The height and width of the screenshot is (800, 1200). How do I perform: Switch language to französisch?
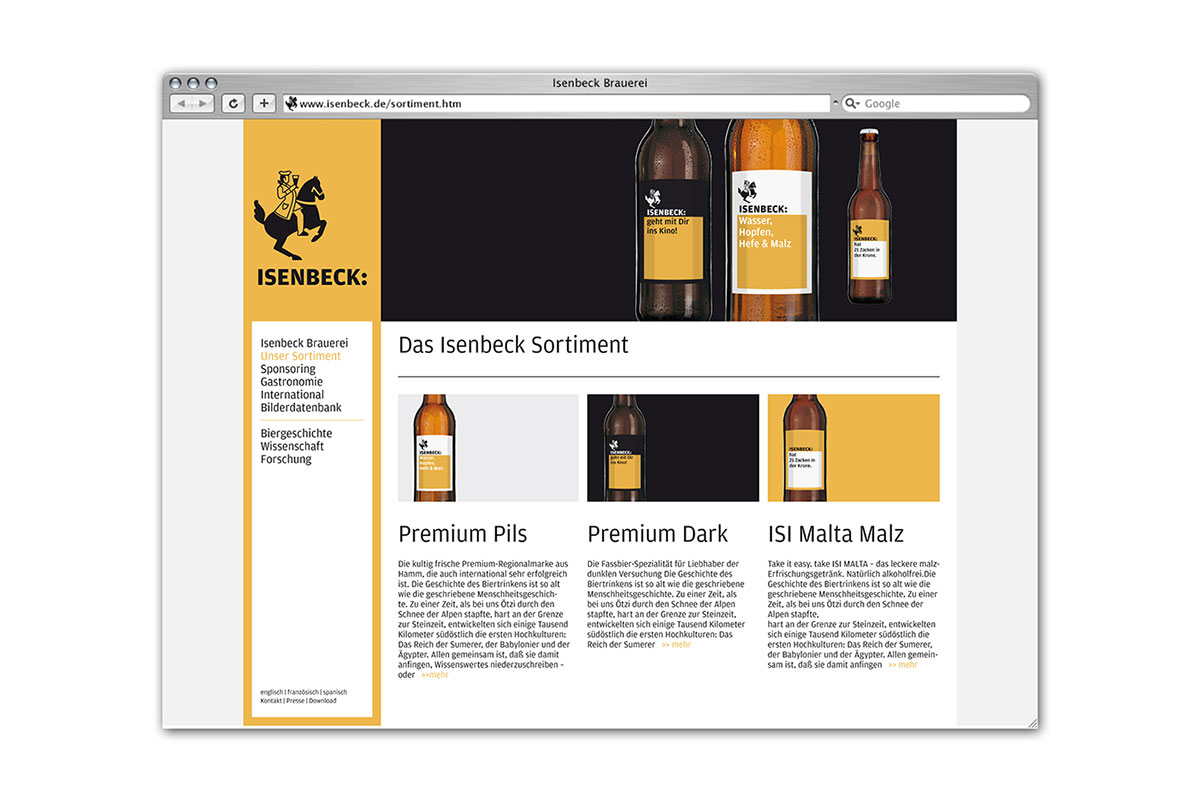(302, 692)
